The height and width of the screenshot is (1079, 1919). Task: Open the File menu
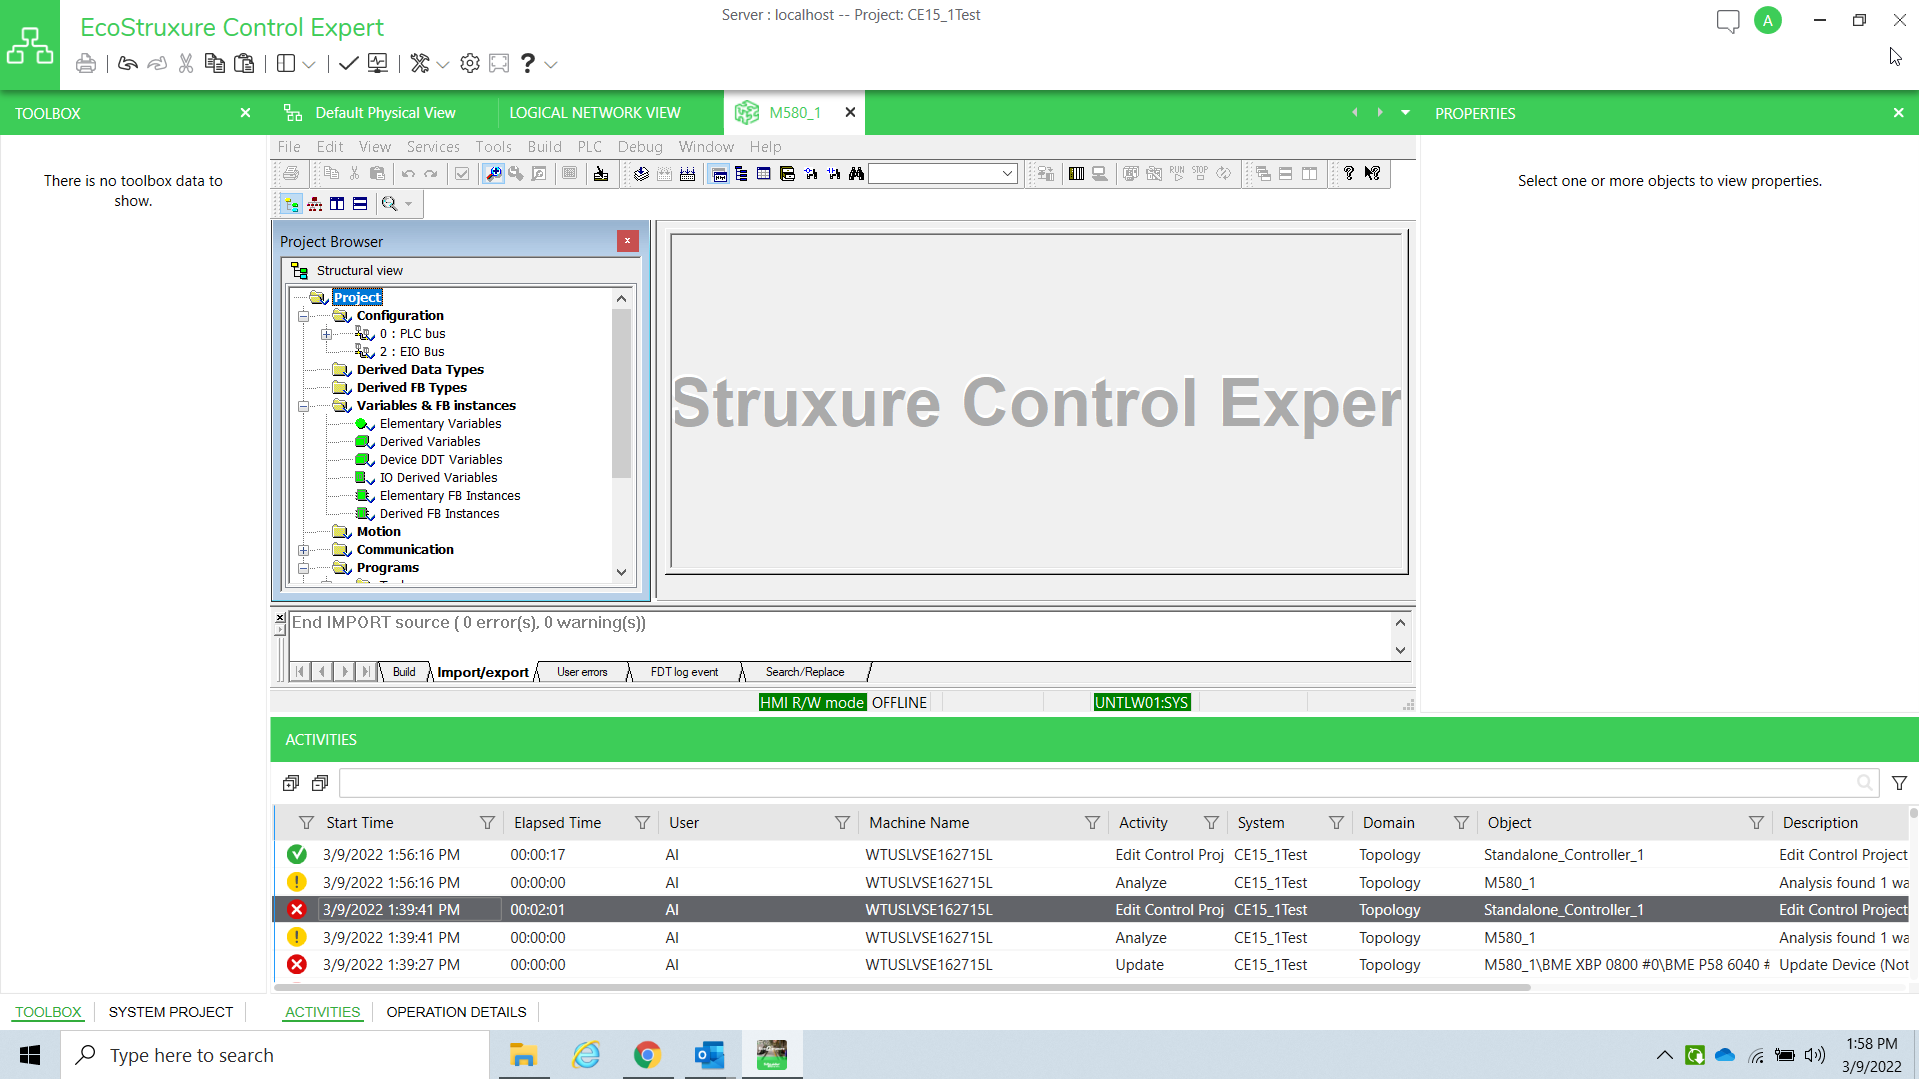[289, 147]
